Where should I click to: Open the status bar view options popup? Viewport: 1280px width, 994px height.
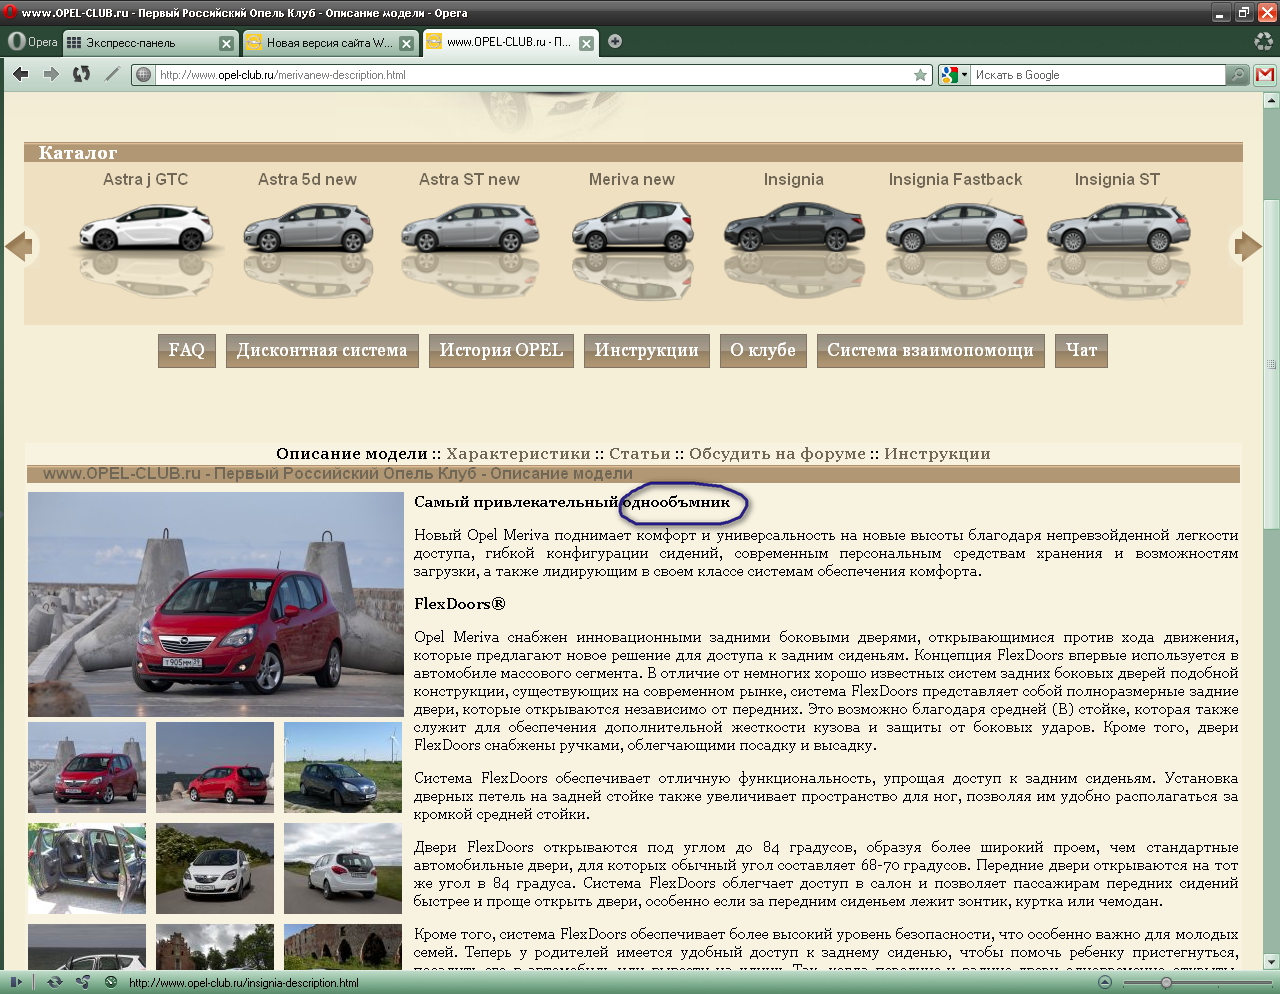(x=1104, y=982)
